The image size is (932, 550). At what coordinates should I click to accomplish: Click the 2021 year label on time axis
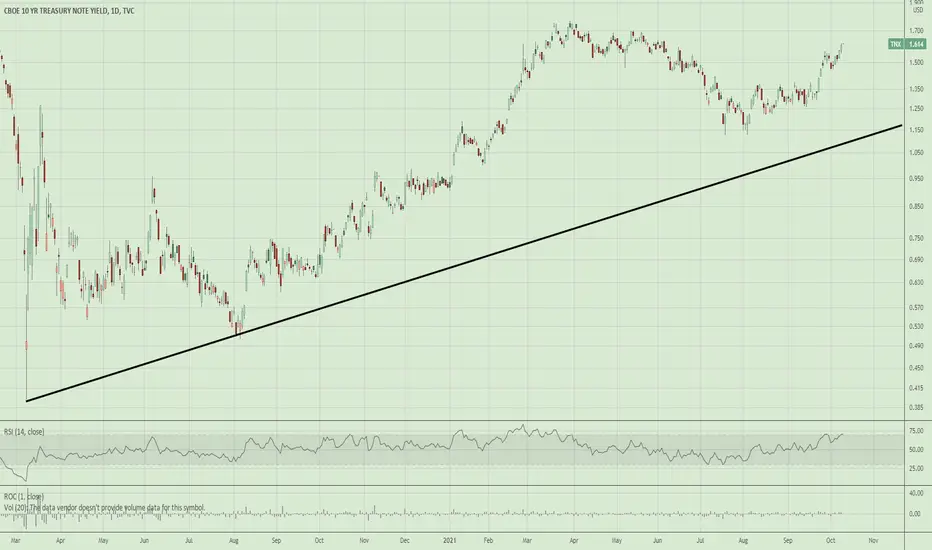[x=450, y=540]
